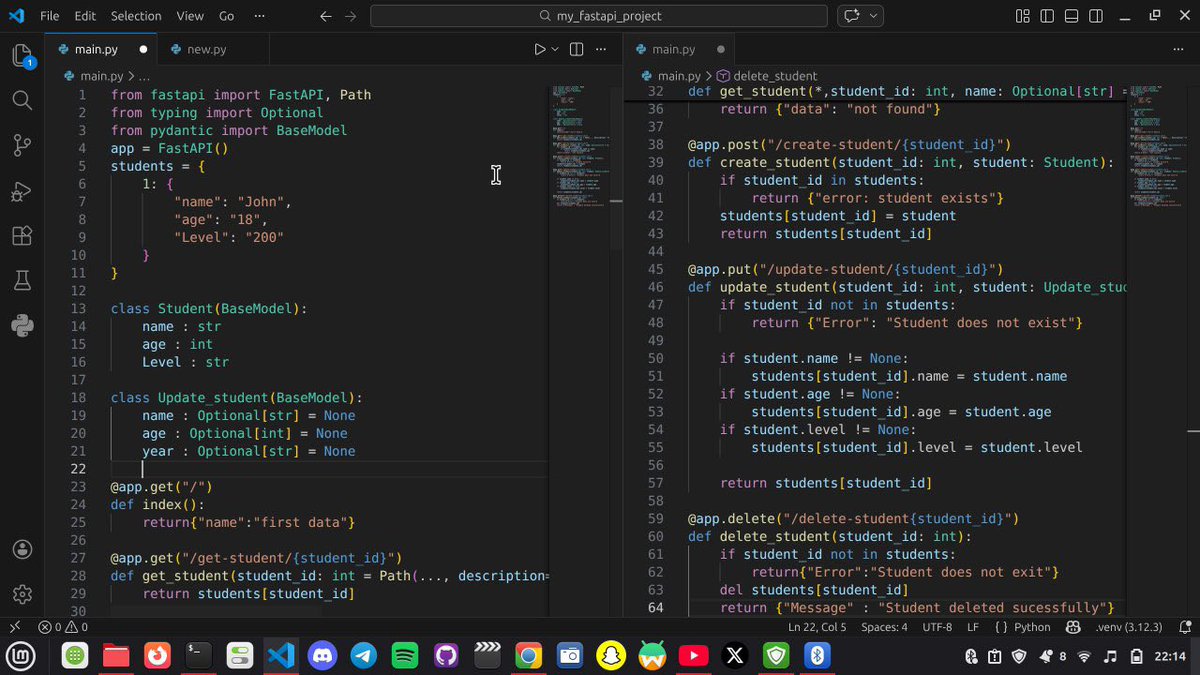Click the Copilot status icon in status bar
This screenshot has width=1200, height=675.
tap(1074, 627)
